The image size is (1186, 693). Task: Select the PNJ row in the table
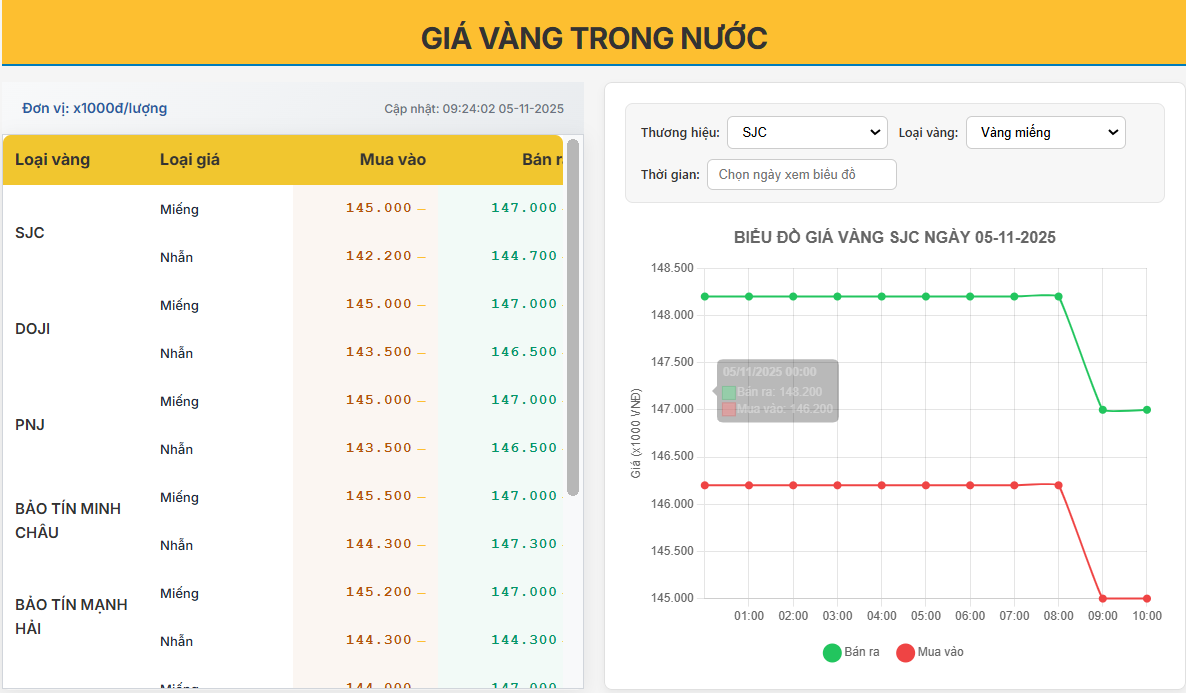[x=30, y=424]
